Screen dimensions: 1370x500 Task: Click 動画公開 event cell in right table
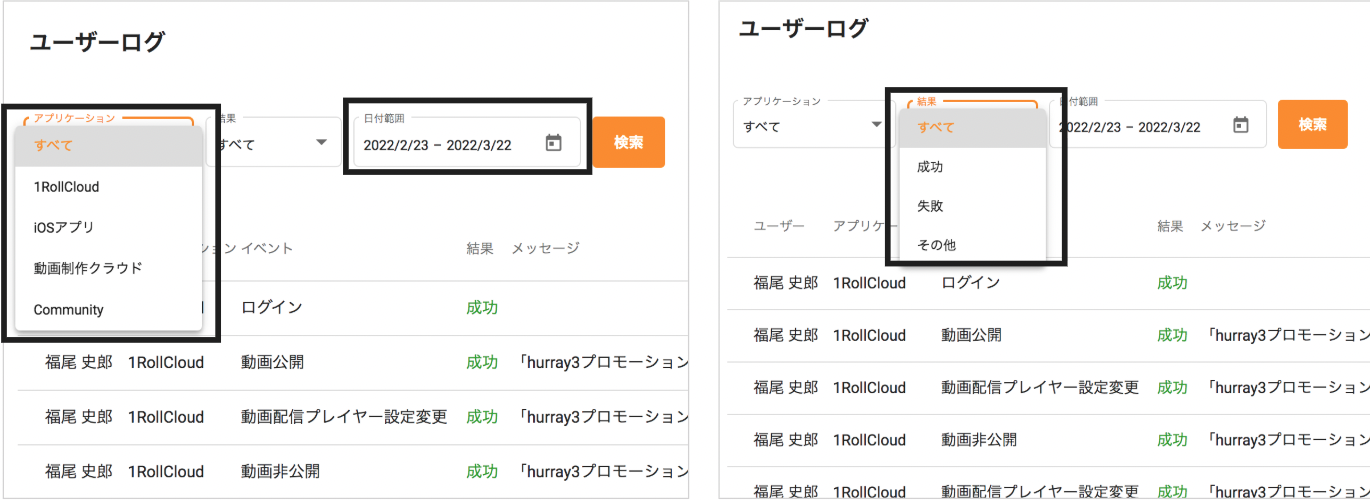[x=972, y=335]
